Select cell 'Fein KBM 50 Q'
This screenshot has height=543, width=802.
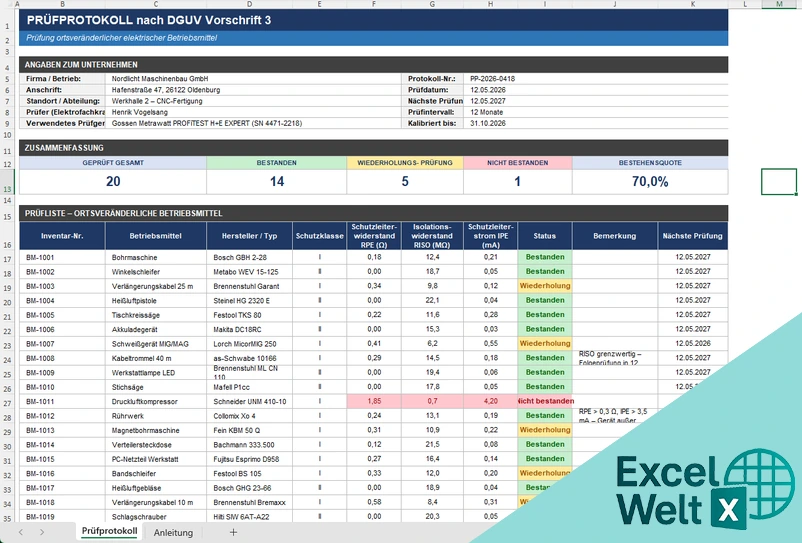(249, 430)
